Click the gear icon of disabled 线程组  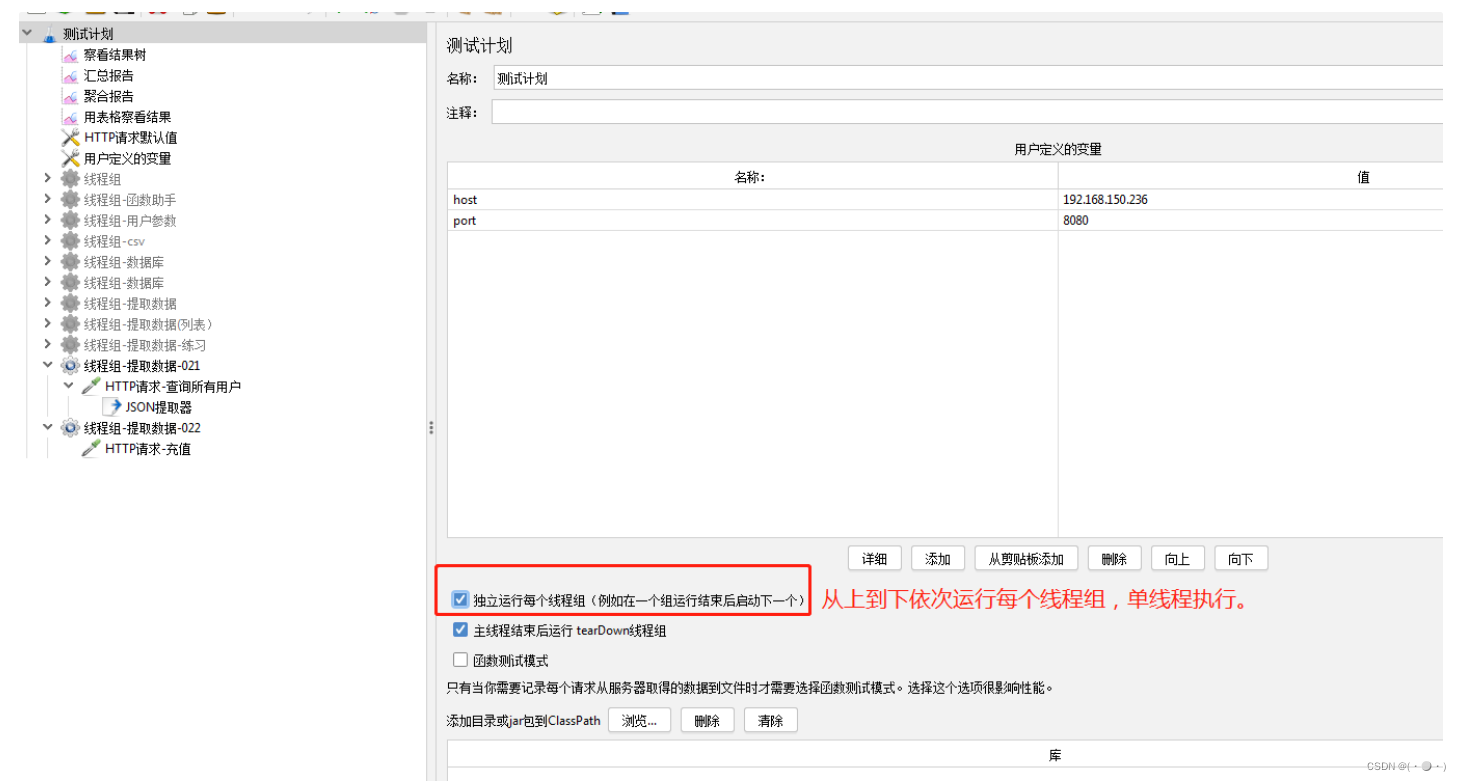point(70,179)
